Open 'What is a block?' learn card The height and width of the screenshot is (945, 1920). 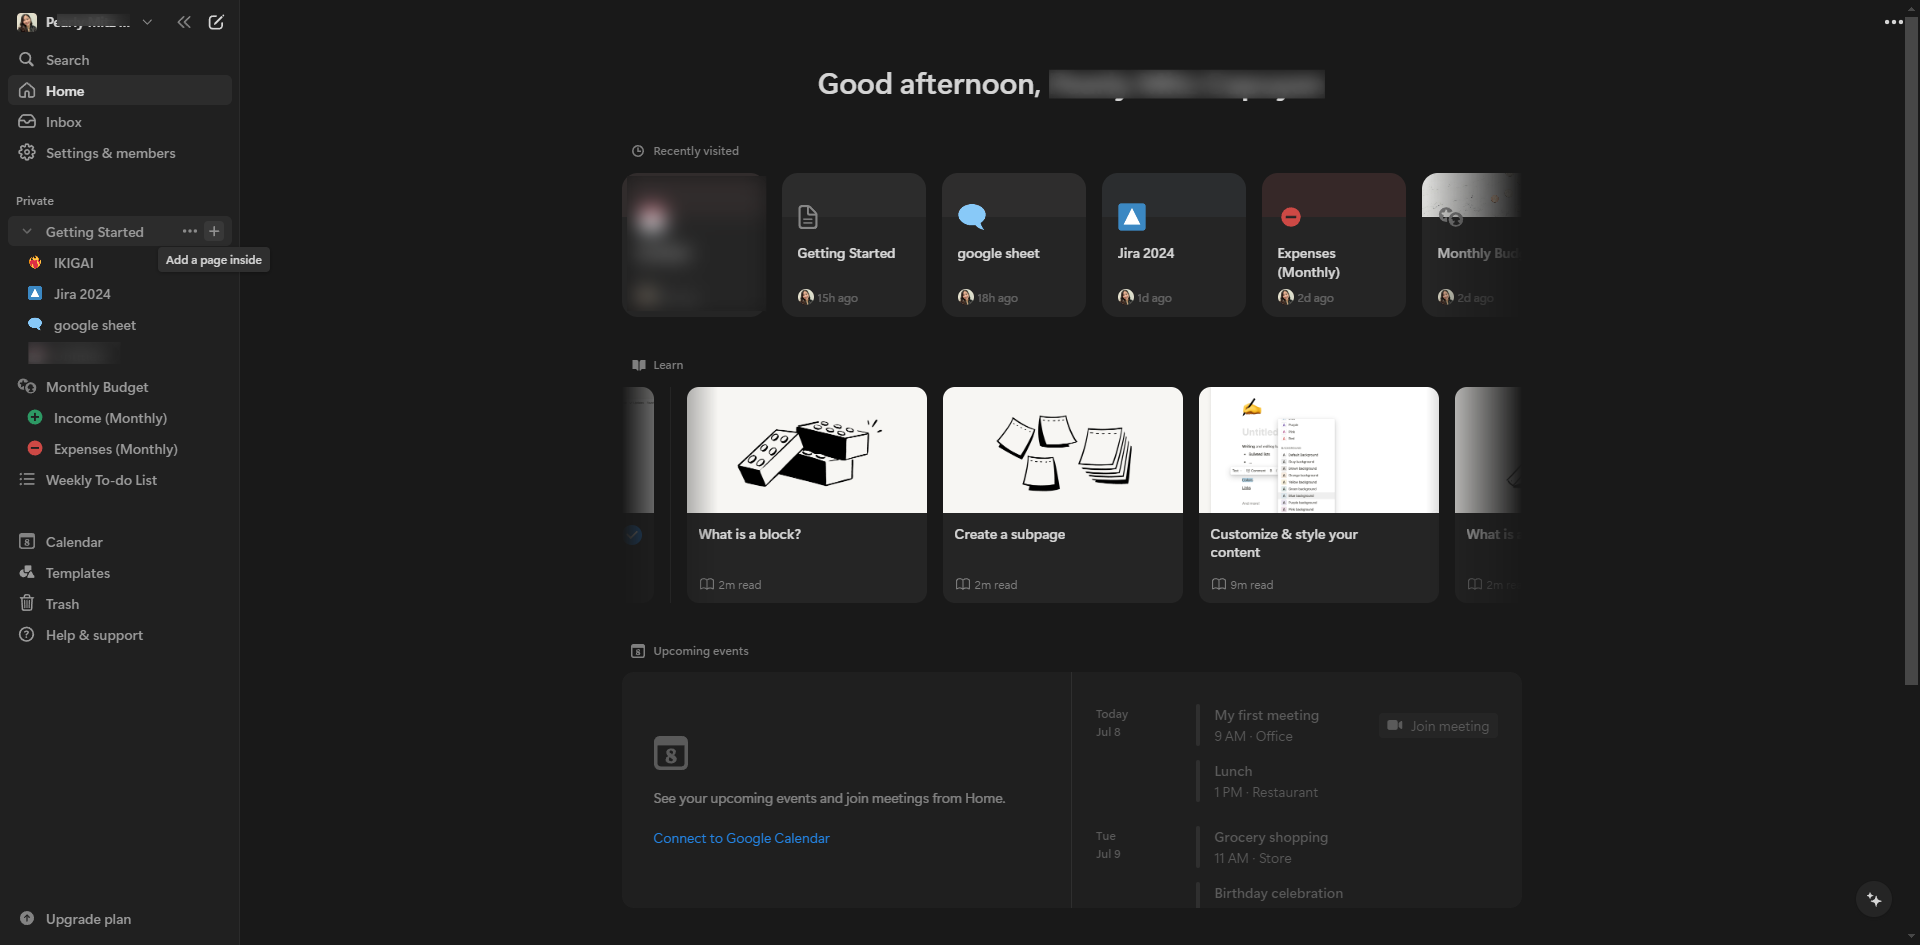(807, 495)
